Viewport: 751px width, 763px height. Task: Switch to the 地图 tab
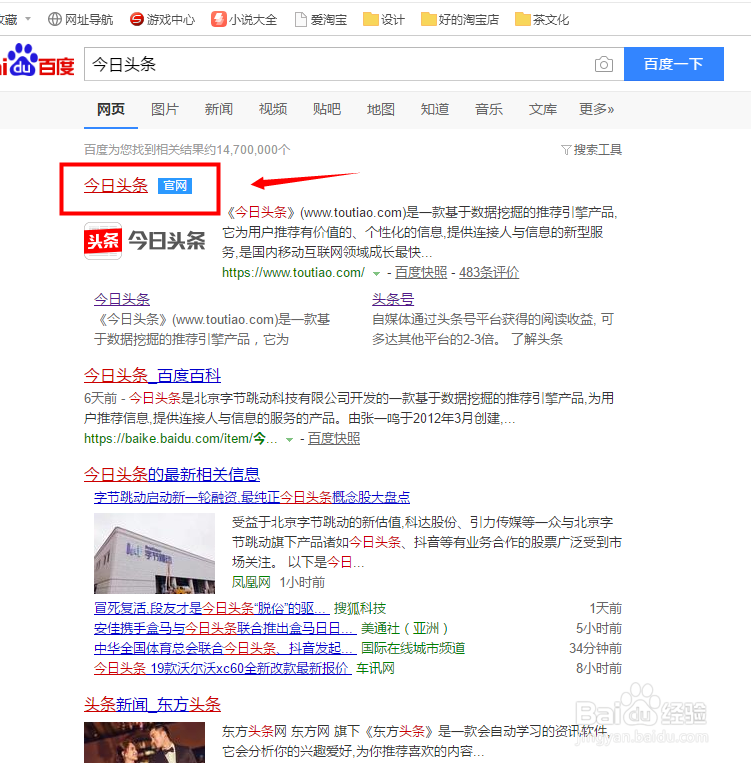(x=381, y=109)
